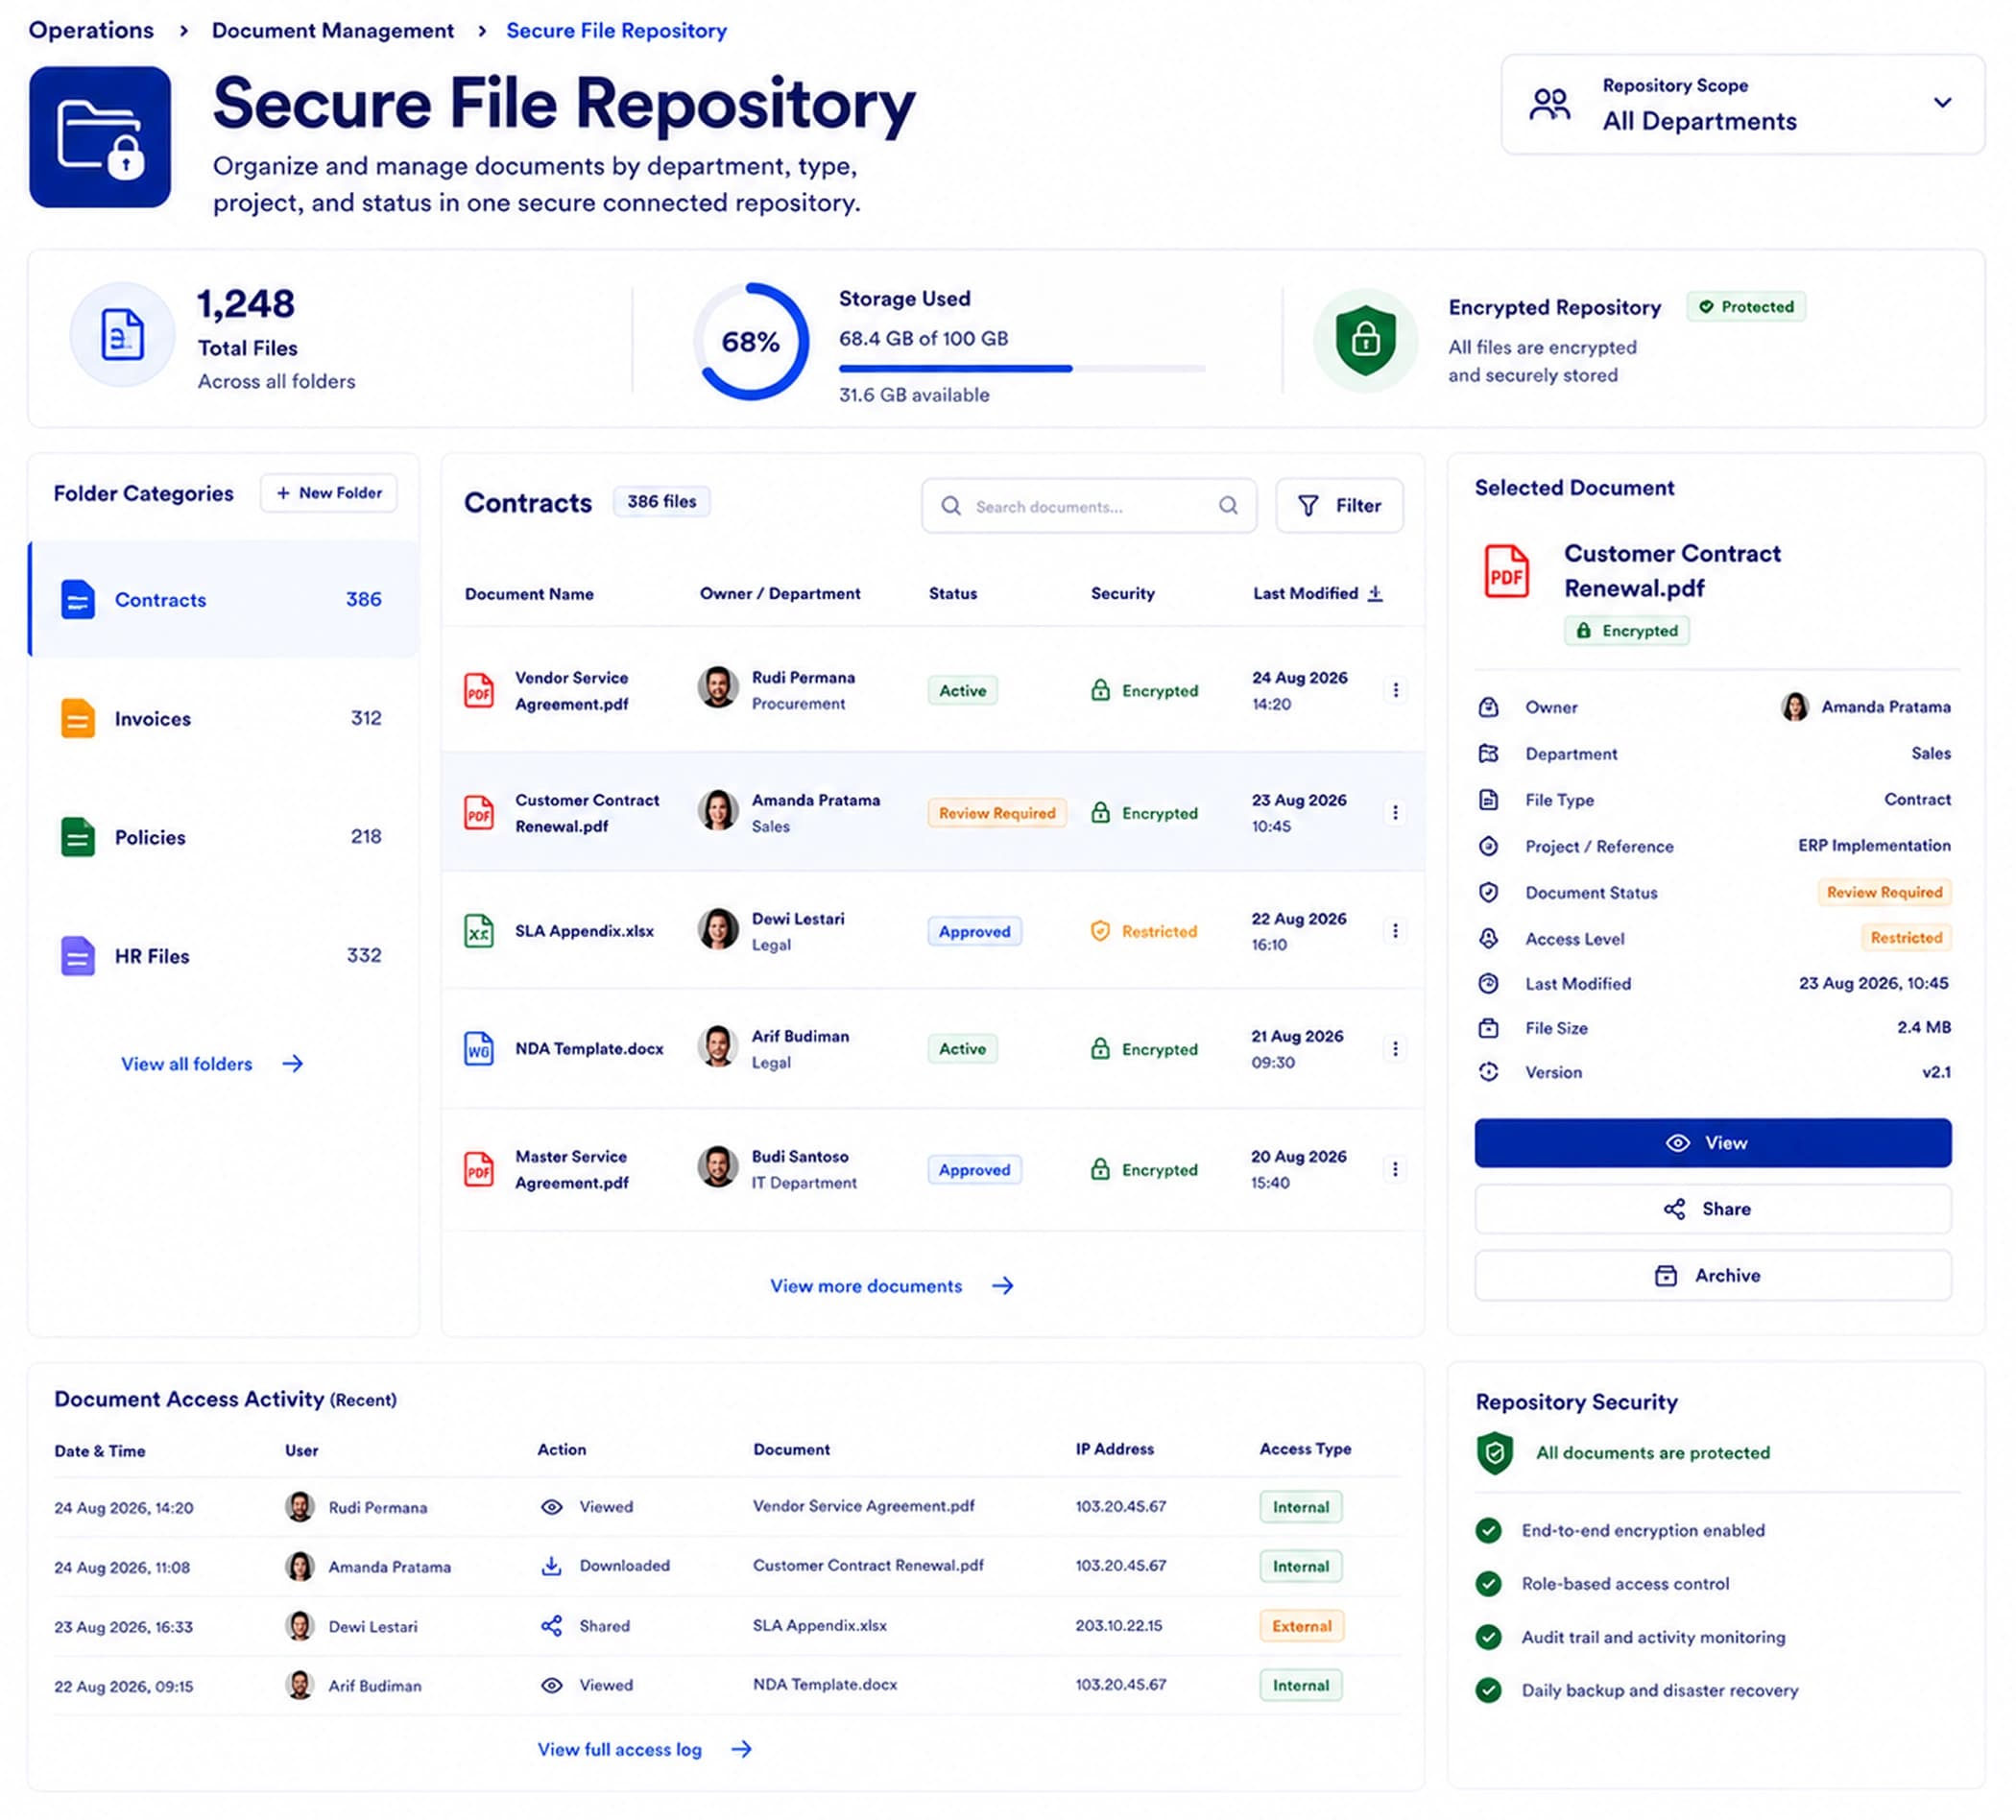Click the PDF icon for Customer Contract Renewal.pdf row
This screenshot has width=2016, height=1820.
[x=479, y=812]
